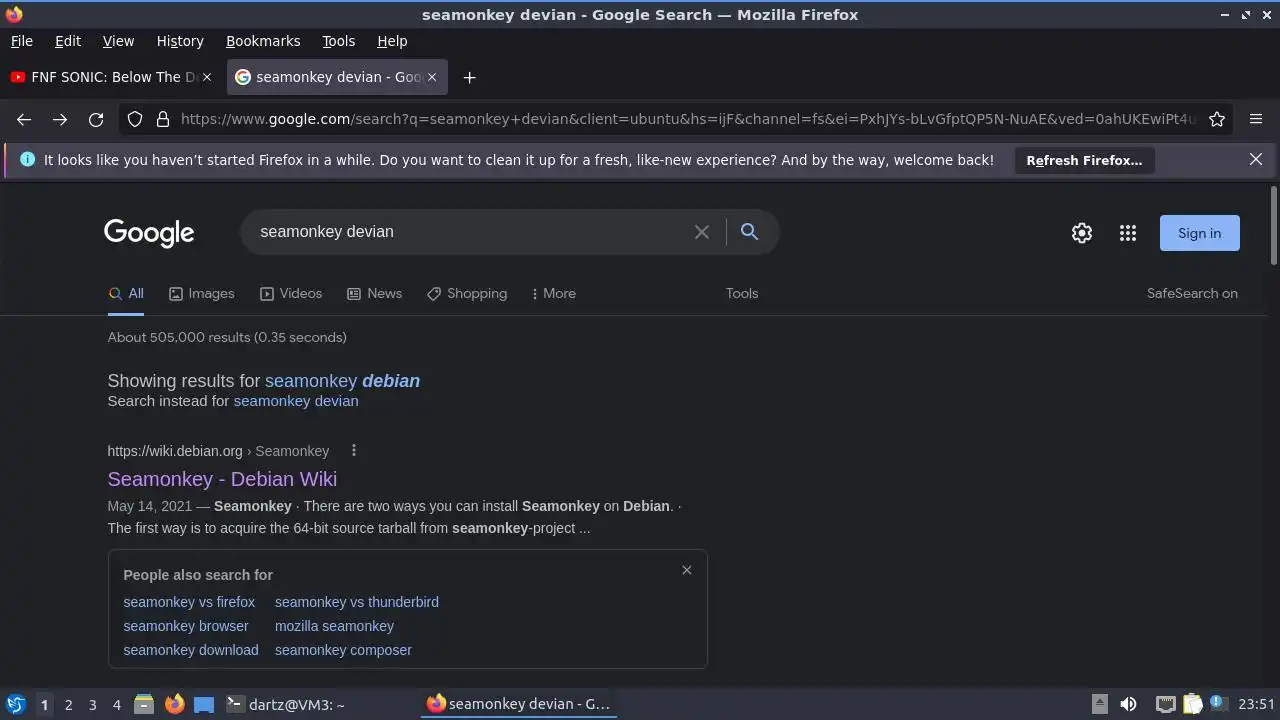Go back using the back arrow
1280x720 pixels.
[x=24, y=119]
